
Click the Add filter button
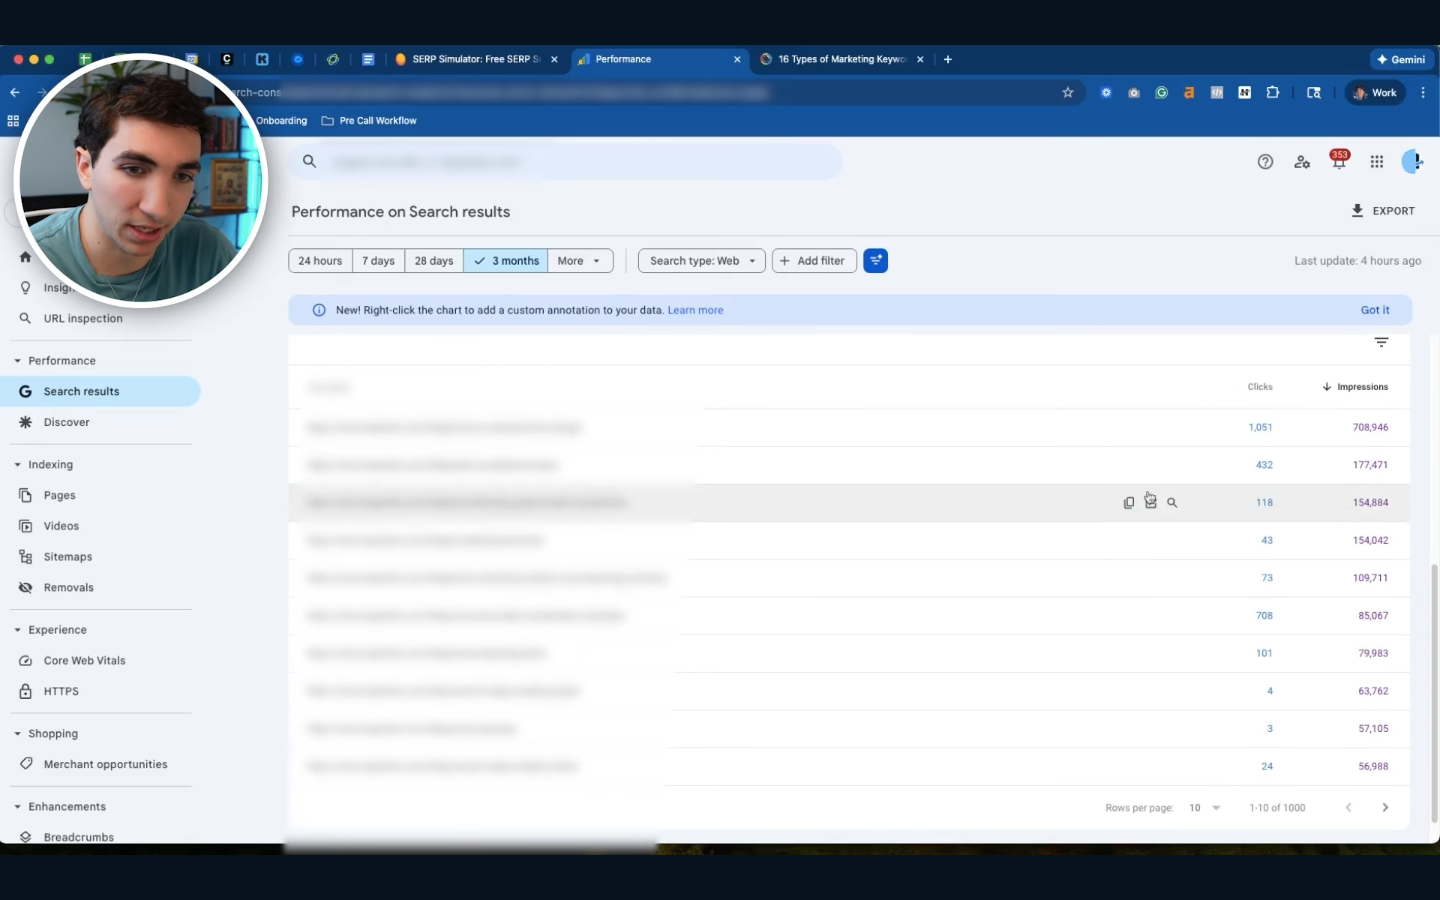(x=814, y=261)
